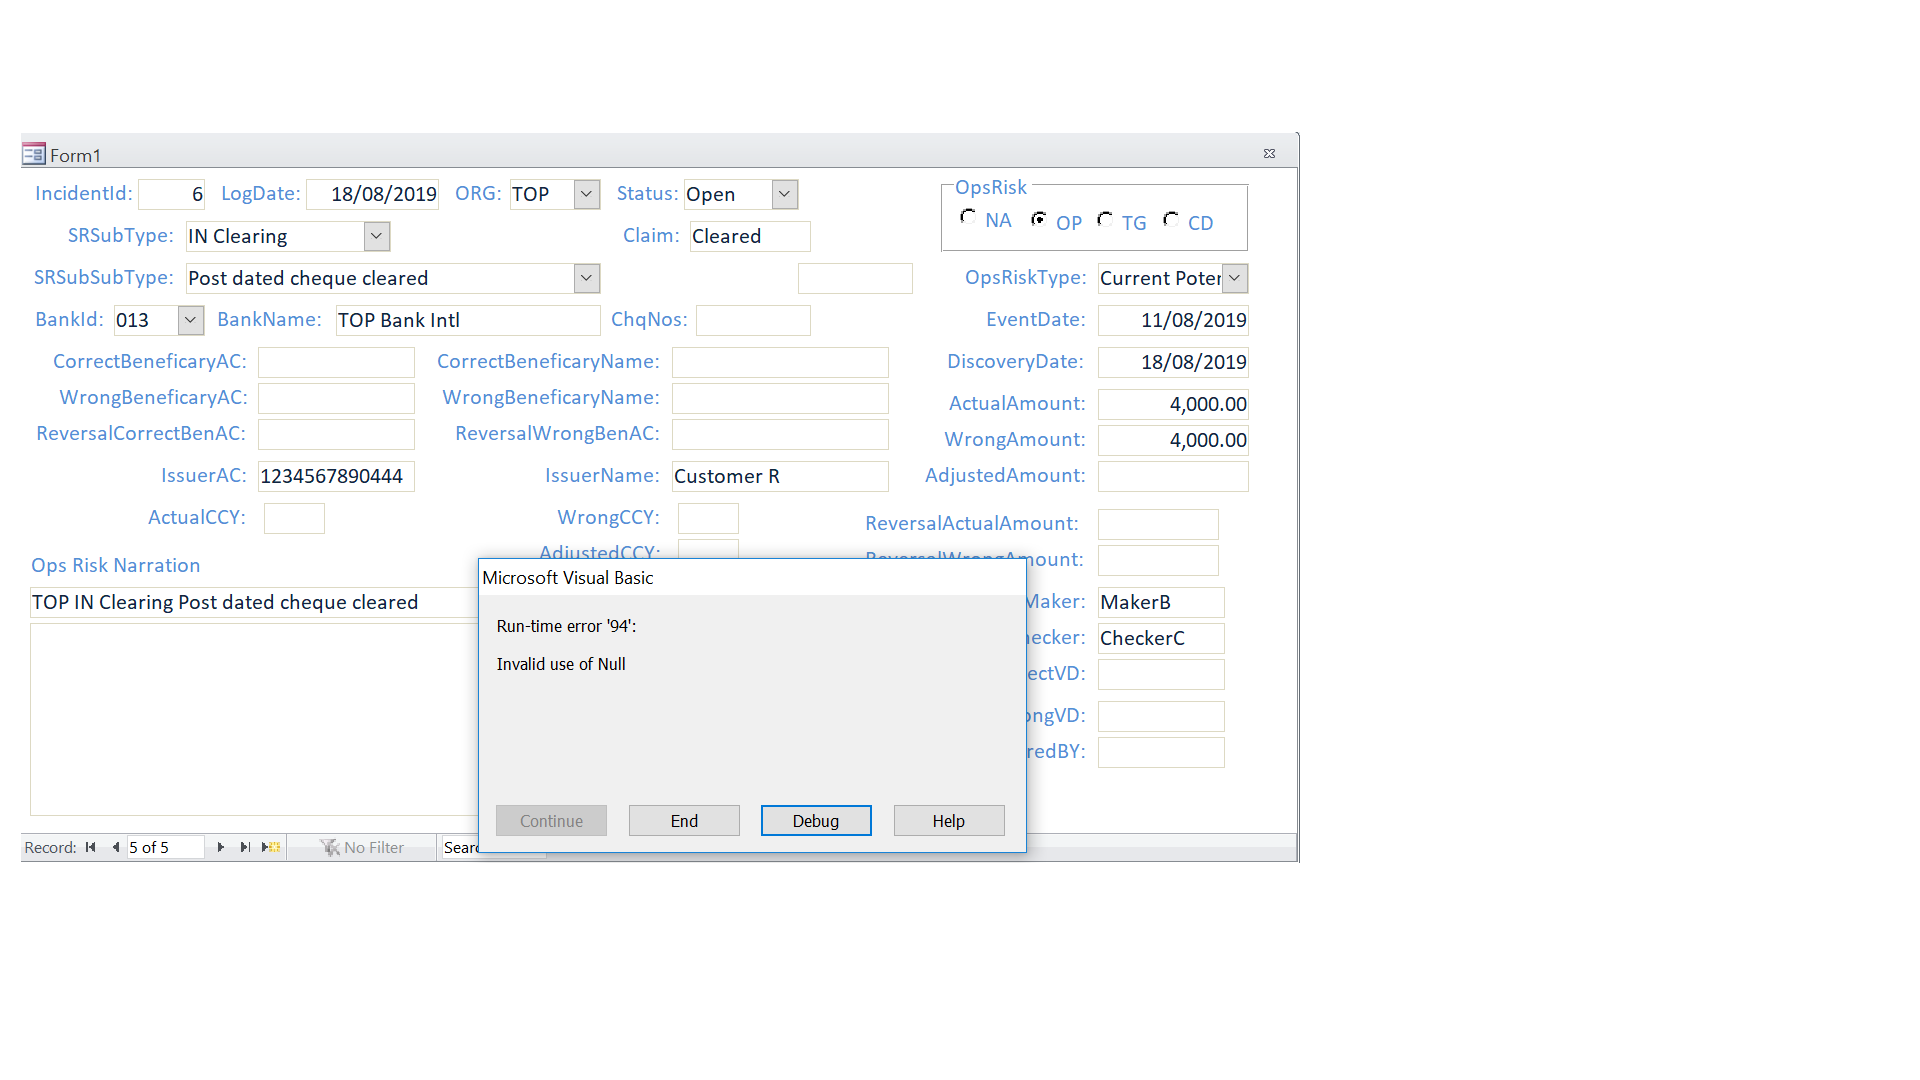Click the Debug button in error dialog
Image resolution: width=1920 pixels, height=1080 pixels.
tap(815, 821)
